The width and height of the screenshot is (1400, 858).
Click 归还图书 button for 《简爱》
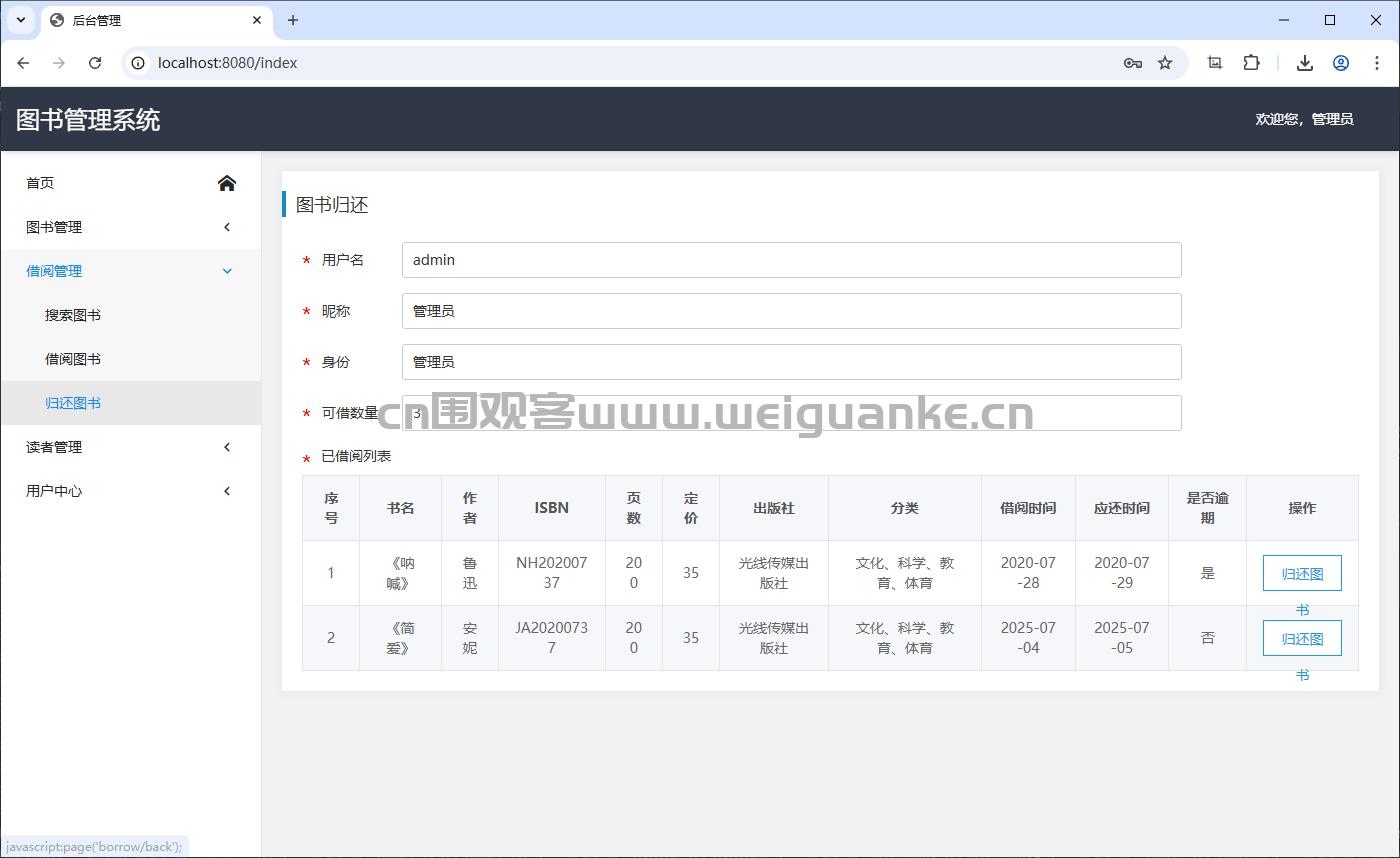(1302, 638)
